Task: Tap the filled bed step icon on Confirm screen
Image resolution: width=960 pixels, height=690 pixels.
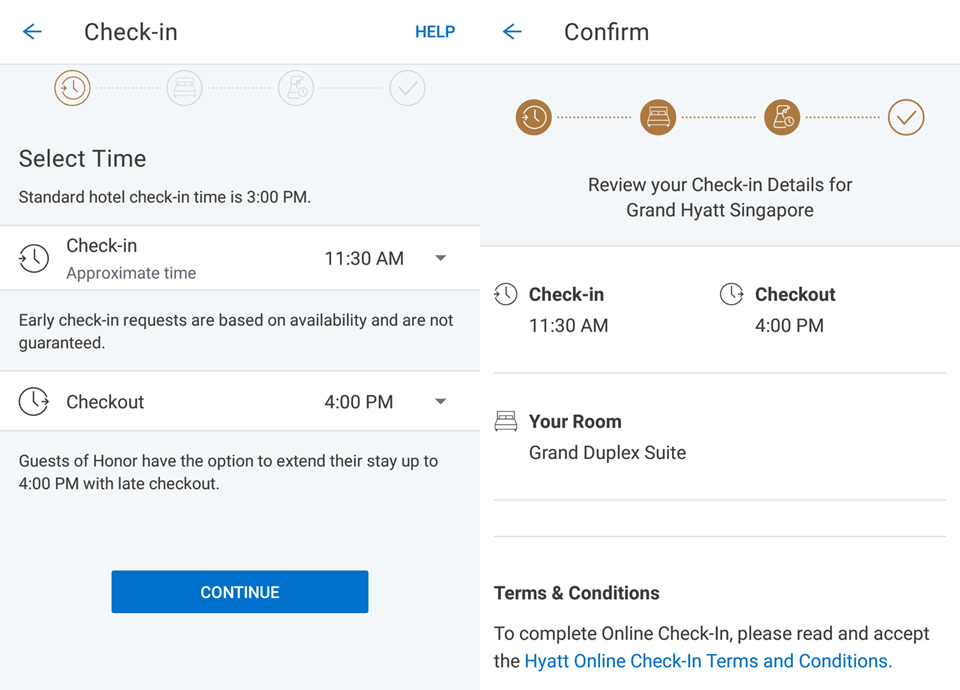Action: click(658, 117)
